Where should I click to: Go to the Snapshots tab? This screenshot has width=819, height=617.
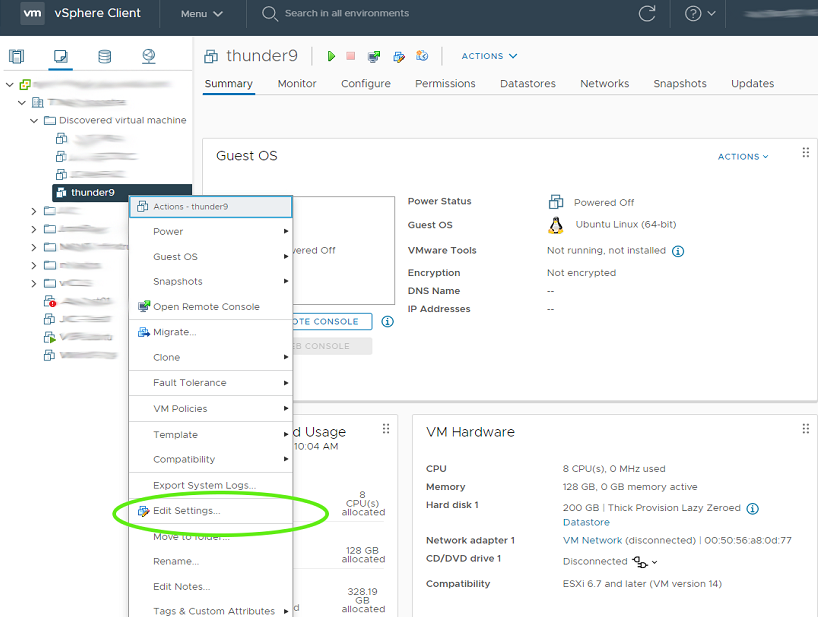[x=680, y=84]
